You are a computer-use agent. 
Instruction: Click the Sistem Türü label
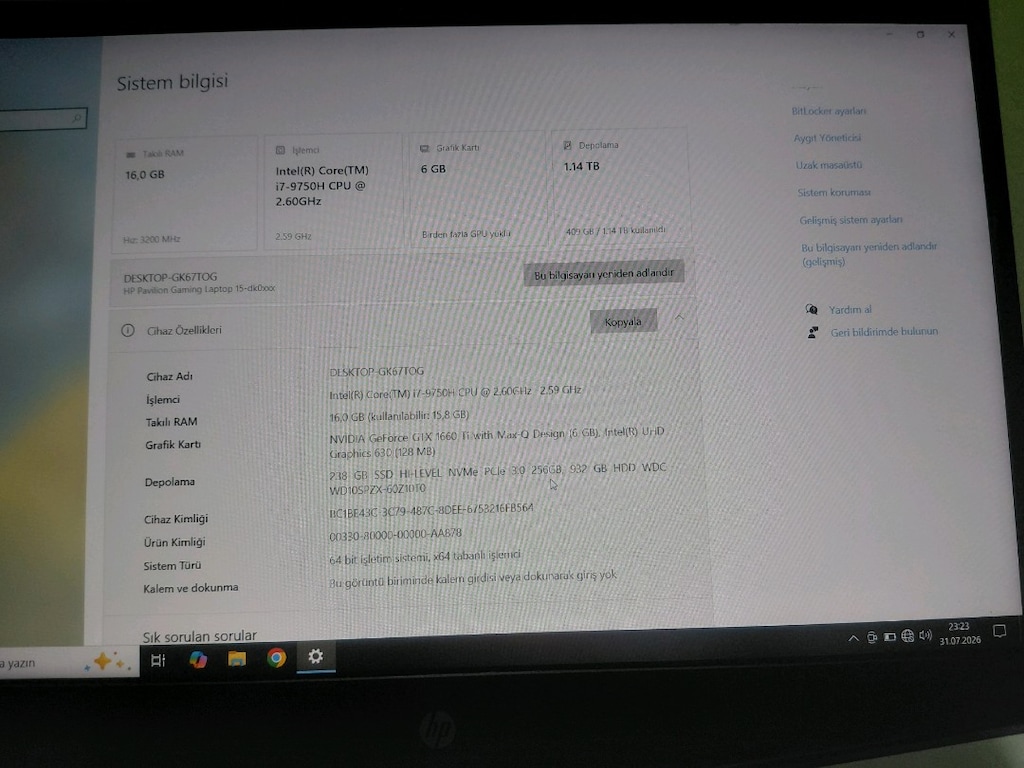pos(172,566)
